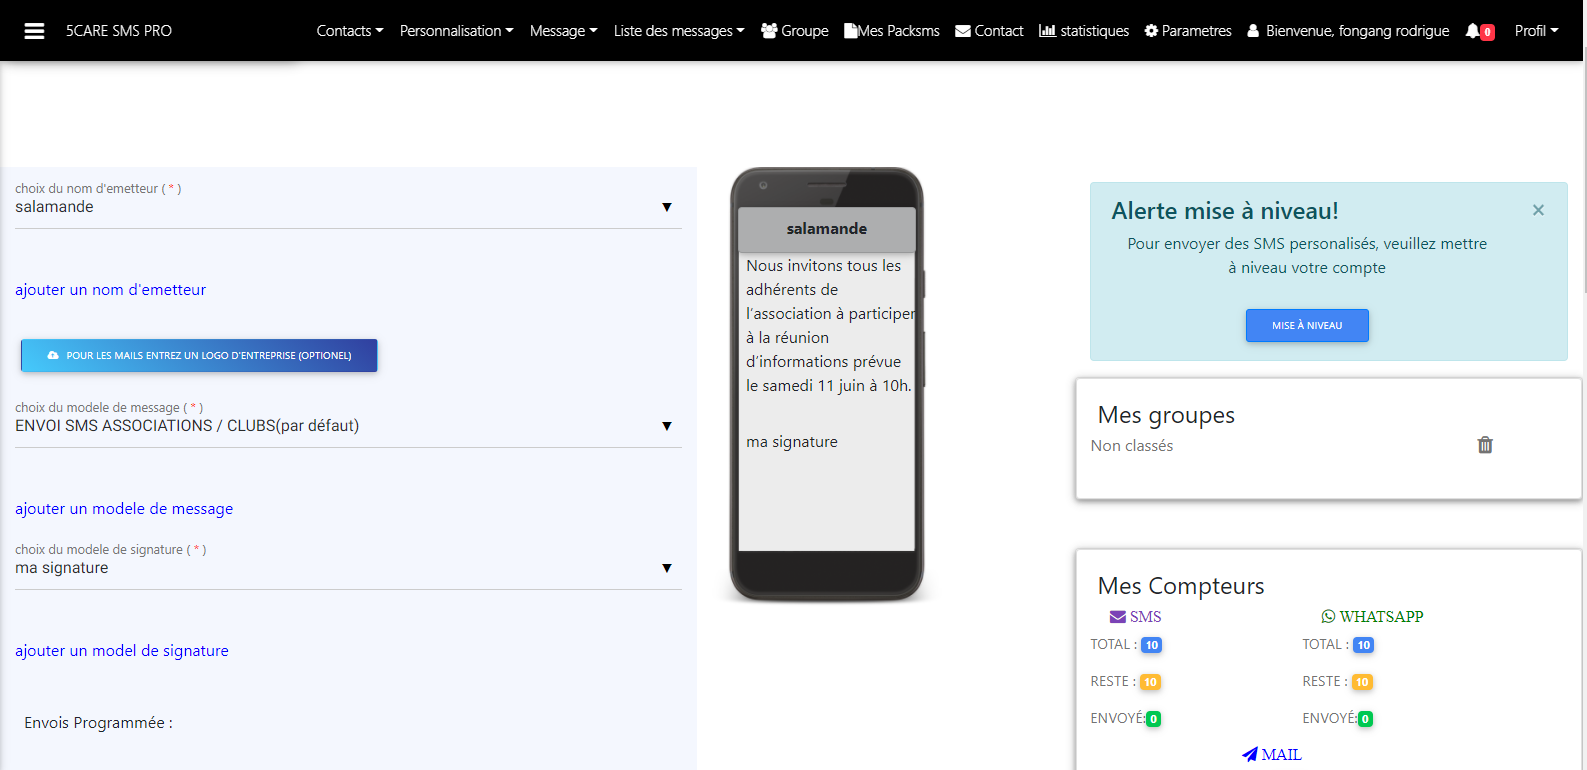Click the company logo upload button
1587x770 pixels.
[199, 355]
